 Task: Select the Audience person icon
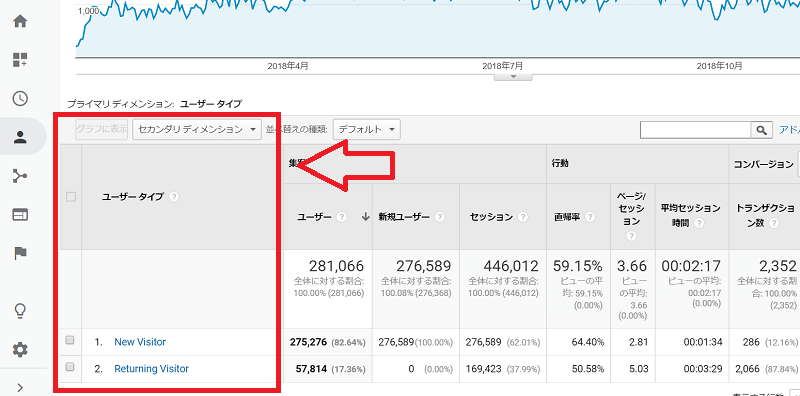(x=20, y=137)
